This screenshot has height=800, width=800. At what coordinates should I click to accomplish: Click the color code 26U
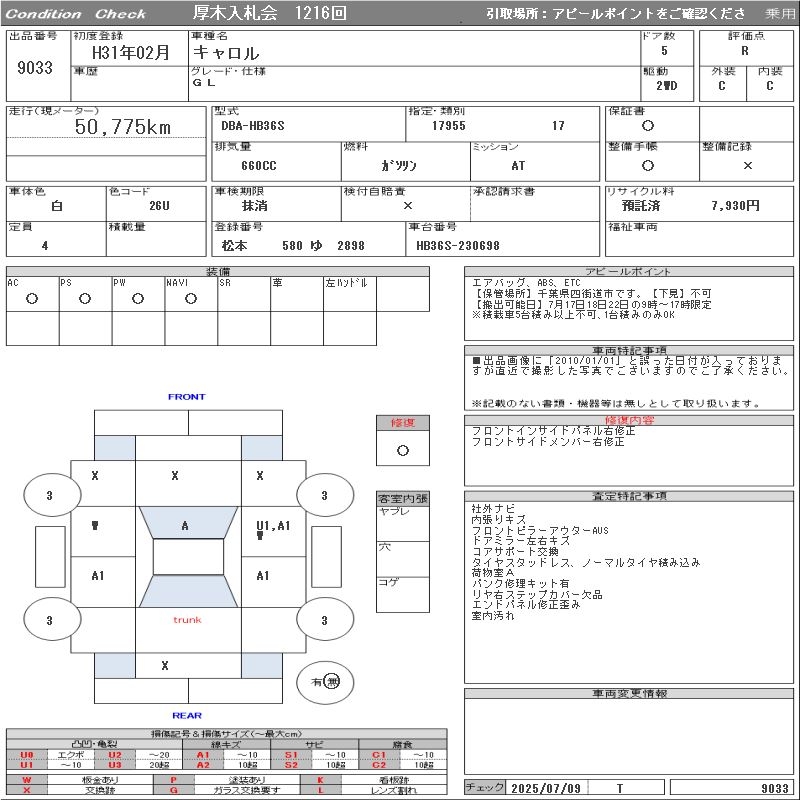[x=159, y=206]
